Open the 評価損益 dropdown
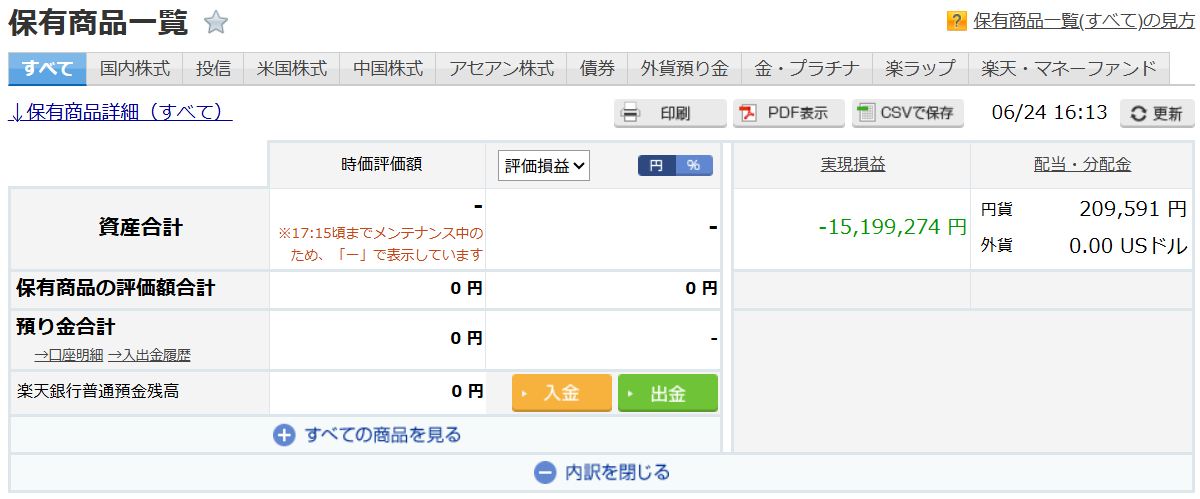The height and width of the screenshot is (499, 1200). tap(544, 166)
